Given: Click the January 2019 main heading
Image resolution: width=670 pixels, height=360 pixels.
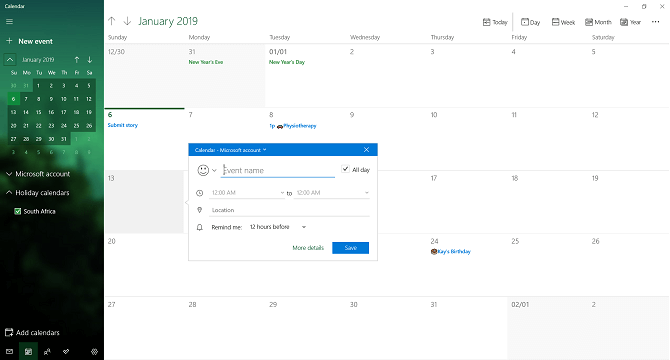Looking at the screenshot, I should point(168,21).
